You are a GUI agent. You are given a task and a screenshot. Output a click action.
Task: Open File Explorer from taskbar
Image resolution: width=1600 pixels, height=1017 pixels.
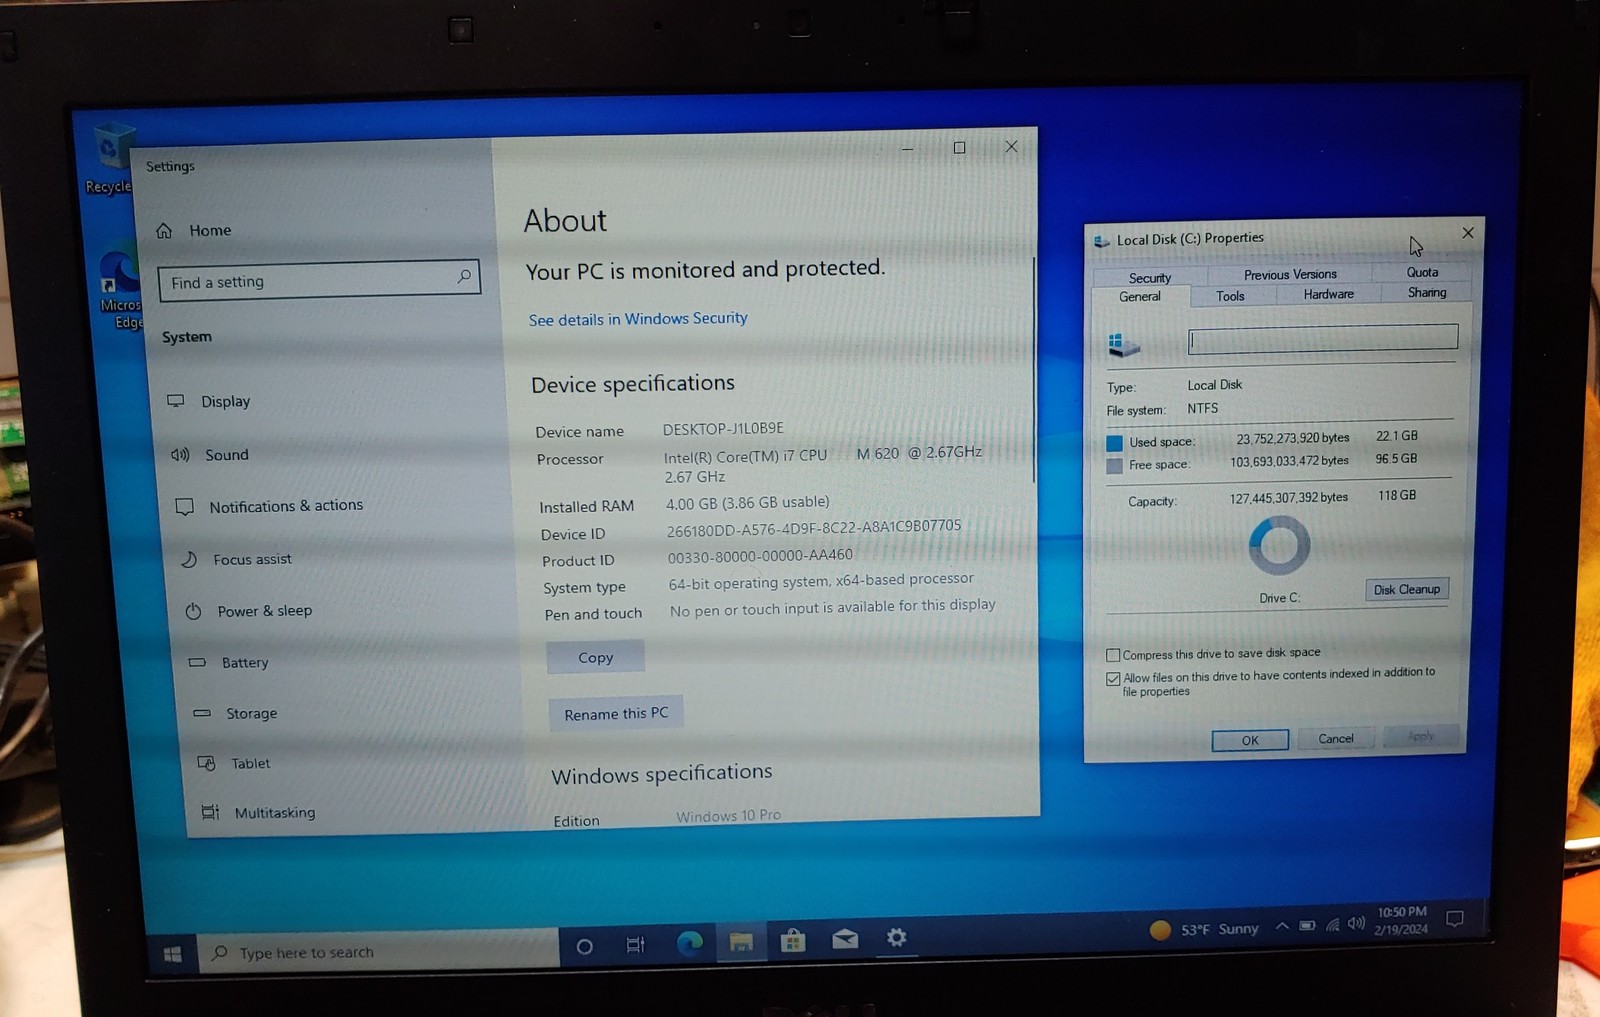pyautogui.click(x=741, y=941)
